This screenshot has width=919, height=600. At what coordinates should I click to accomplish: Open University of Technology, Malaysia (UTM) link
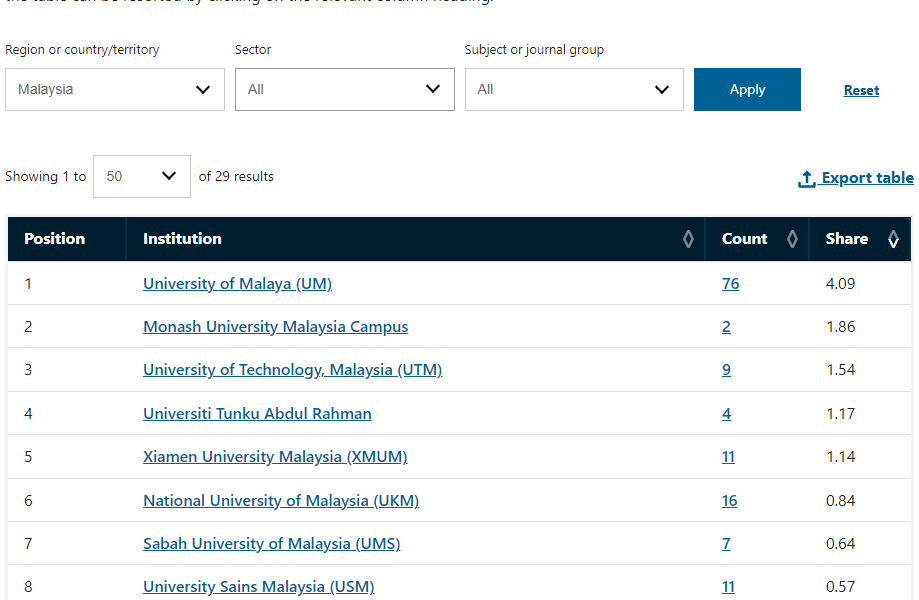292,370
